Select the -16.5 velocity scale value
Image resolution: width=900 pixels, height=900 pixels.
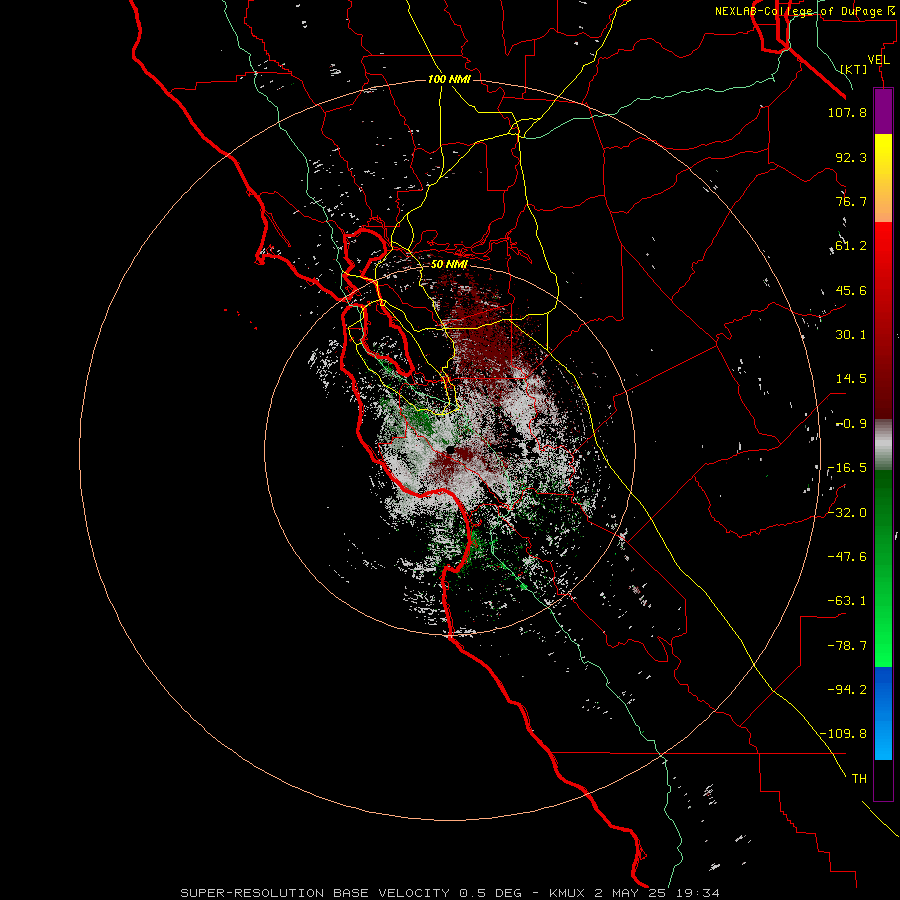click(x=847, y=468)
